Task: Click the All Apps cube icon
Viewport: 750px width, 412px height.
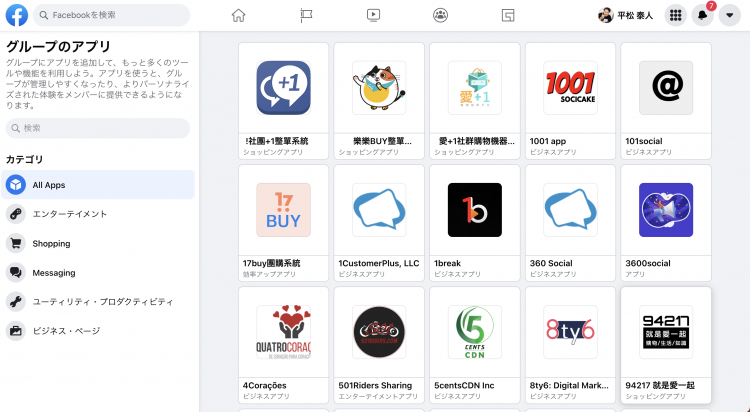Action: pos(16,185)
